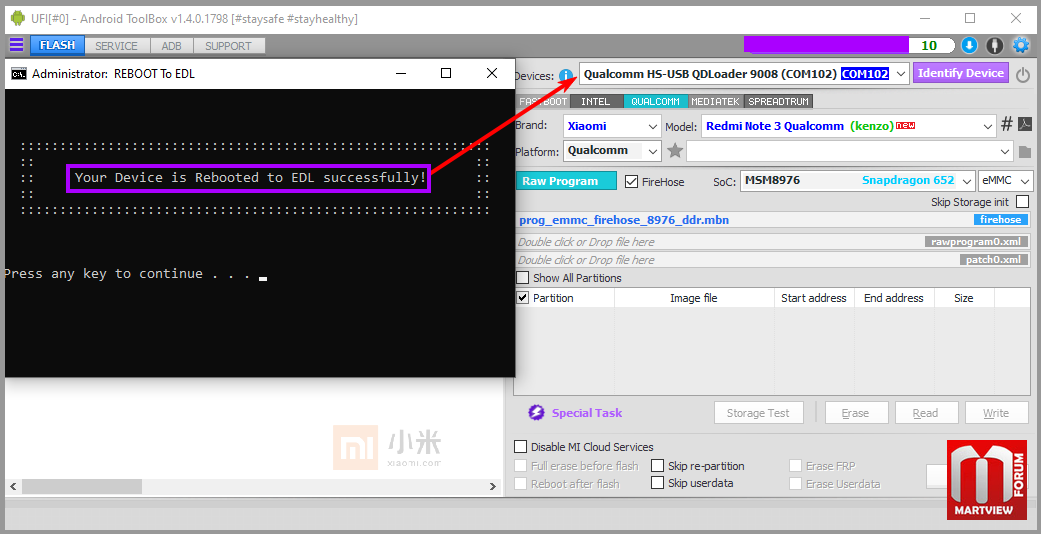The image size is (1041, 534).
Task: Click the Erase button
Action: click(856, 412)
